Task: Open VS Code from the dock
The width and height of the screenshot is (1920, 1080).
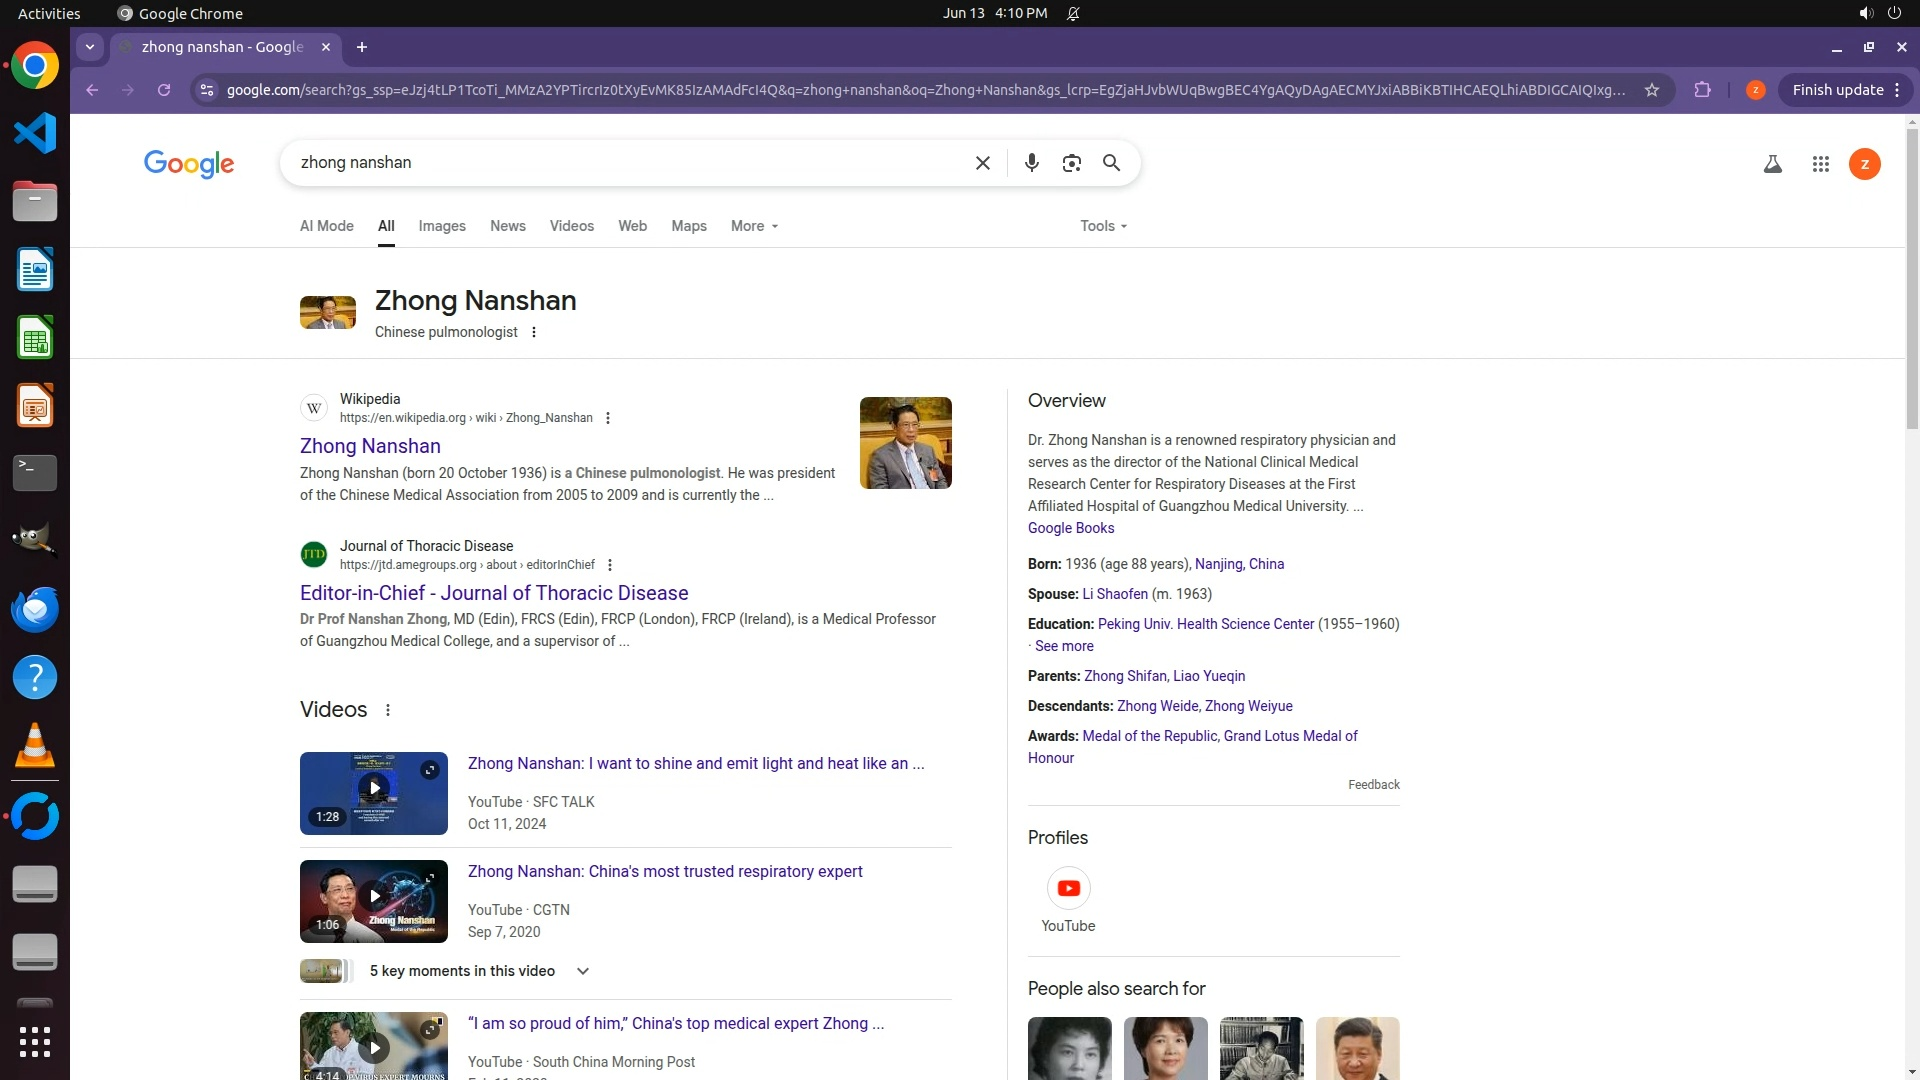Action: [x=35, y=133]
